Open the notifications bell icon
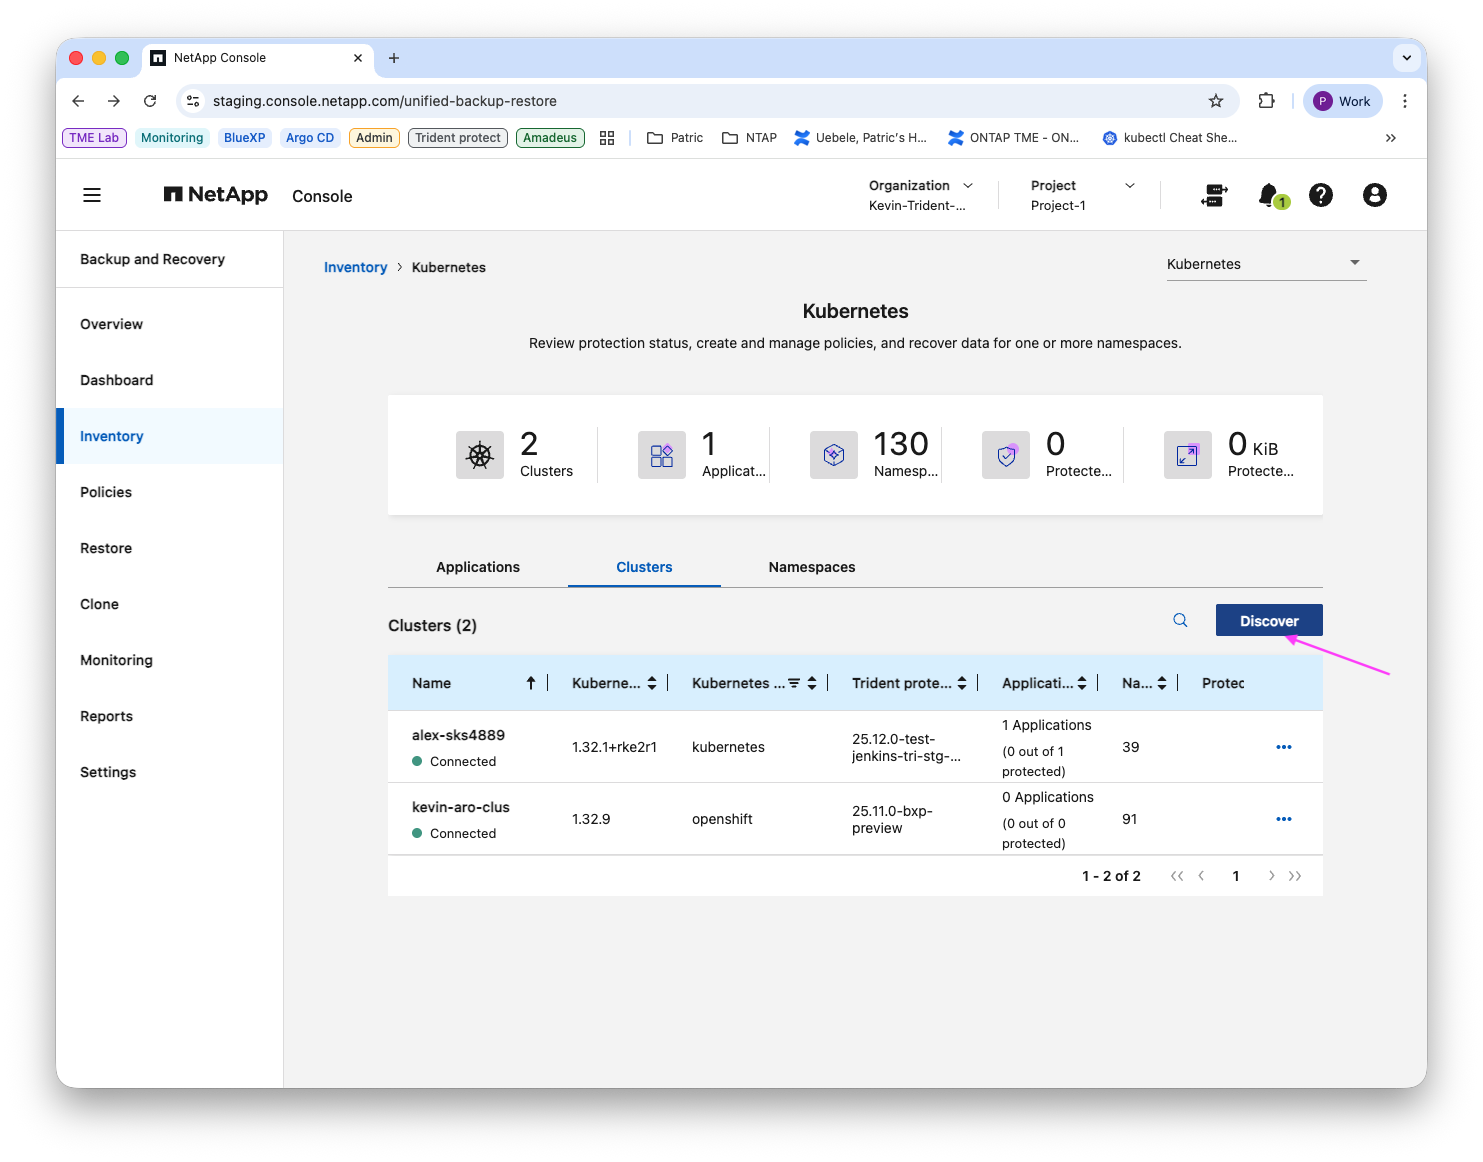 tap(1269, 195)
